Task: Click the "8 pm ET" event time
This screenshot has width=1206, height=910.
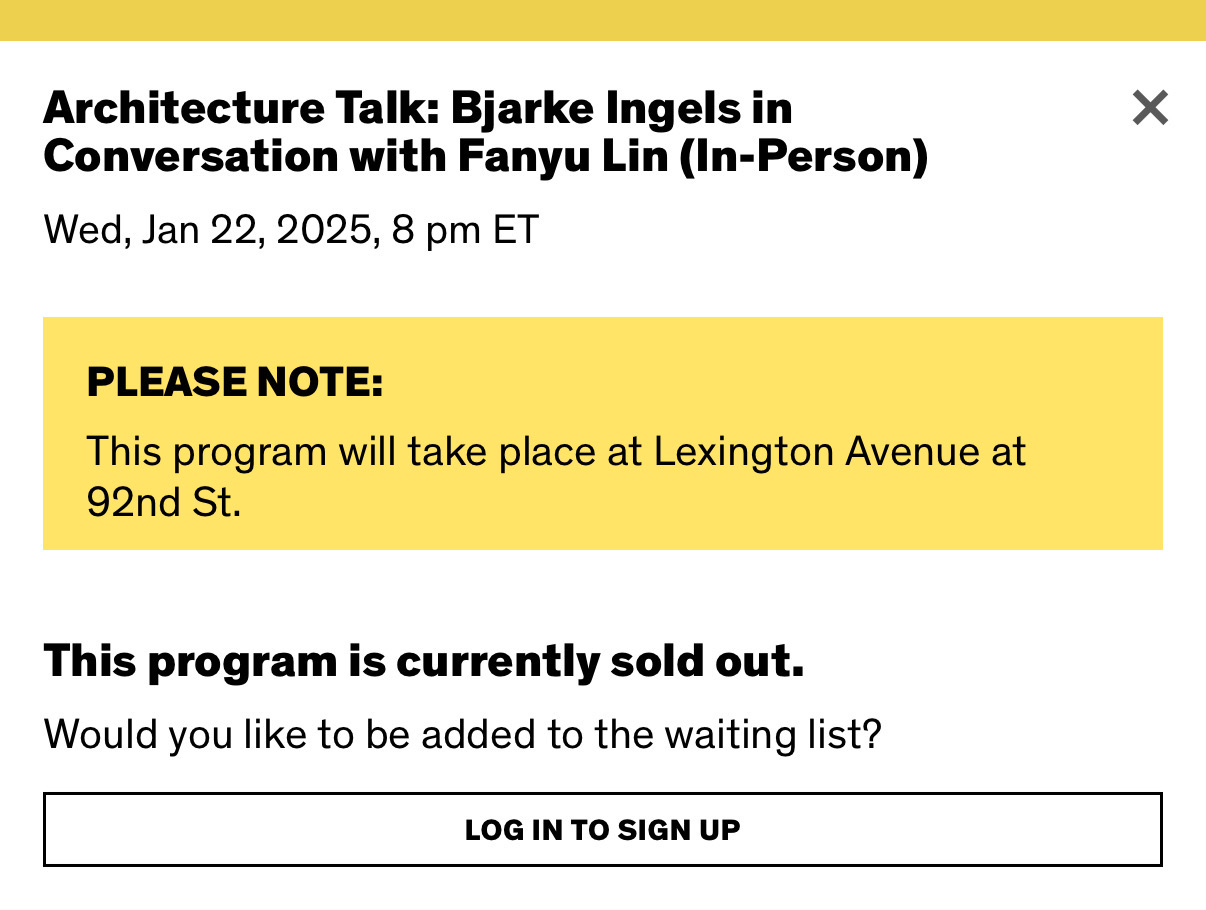Action: [461, 231]
